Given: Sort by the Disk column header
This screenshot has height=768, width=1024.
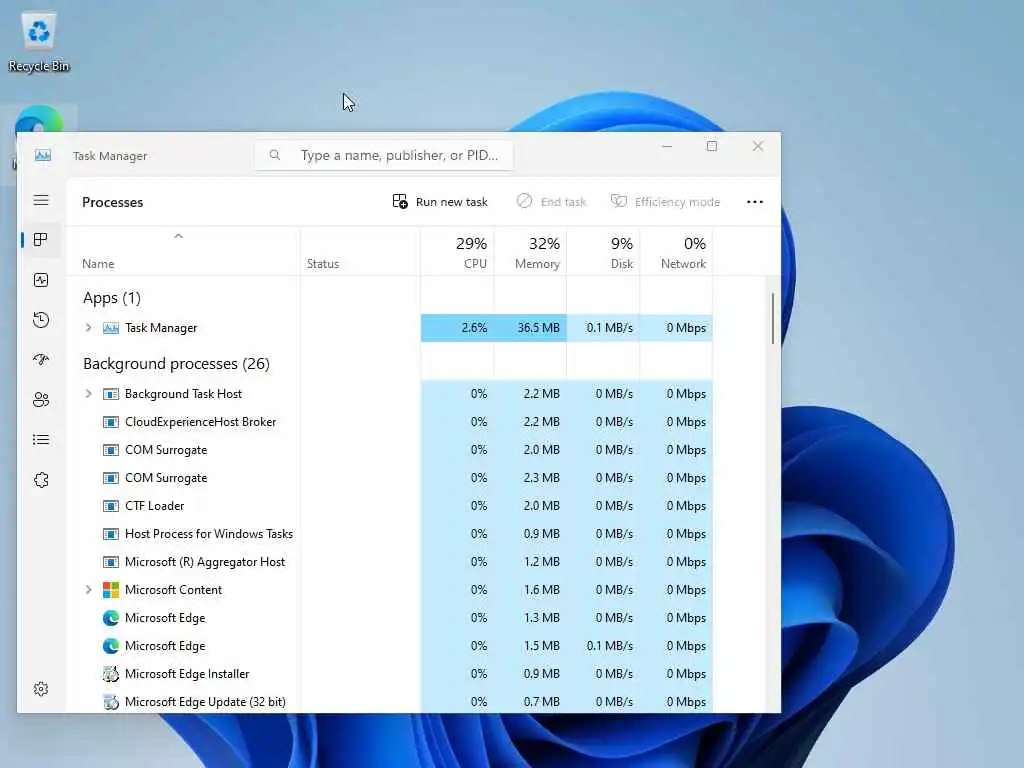Looking at the screenshot, I should (x=603, y=252).
